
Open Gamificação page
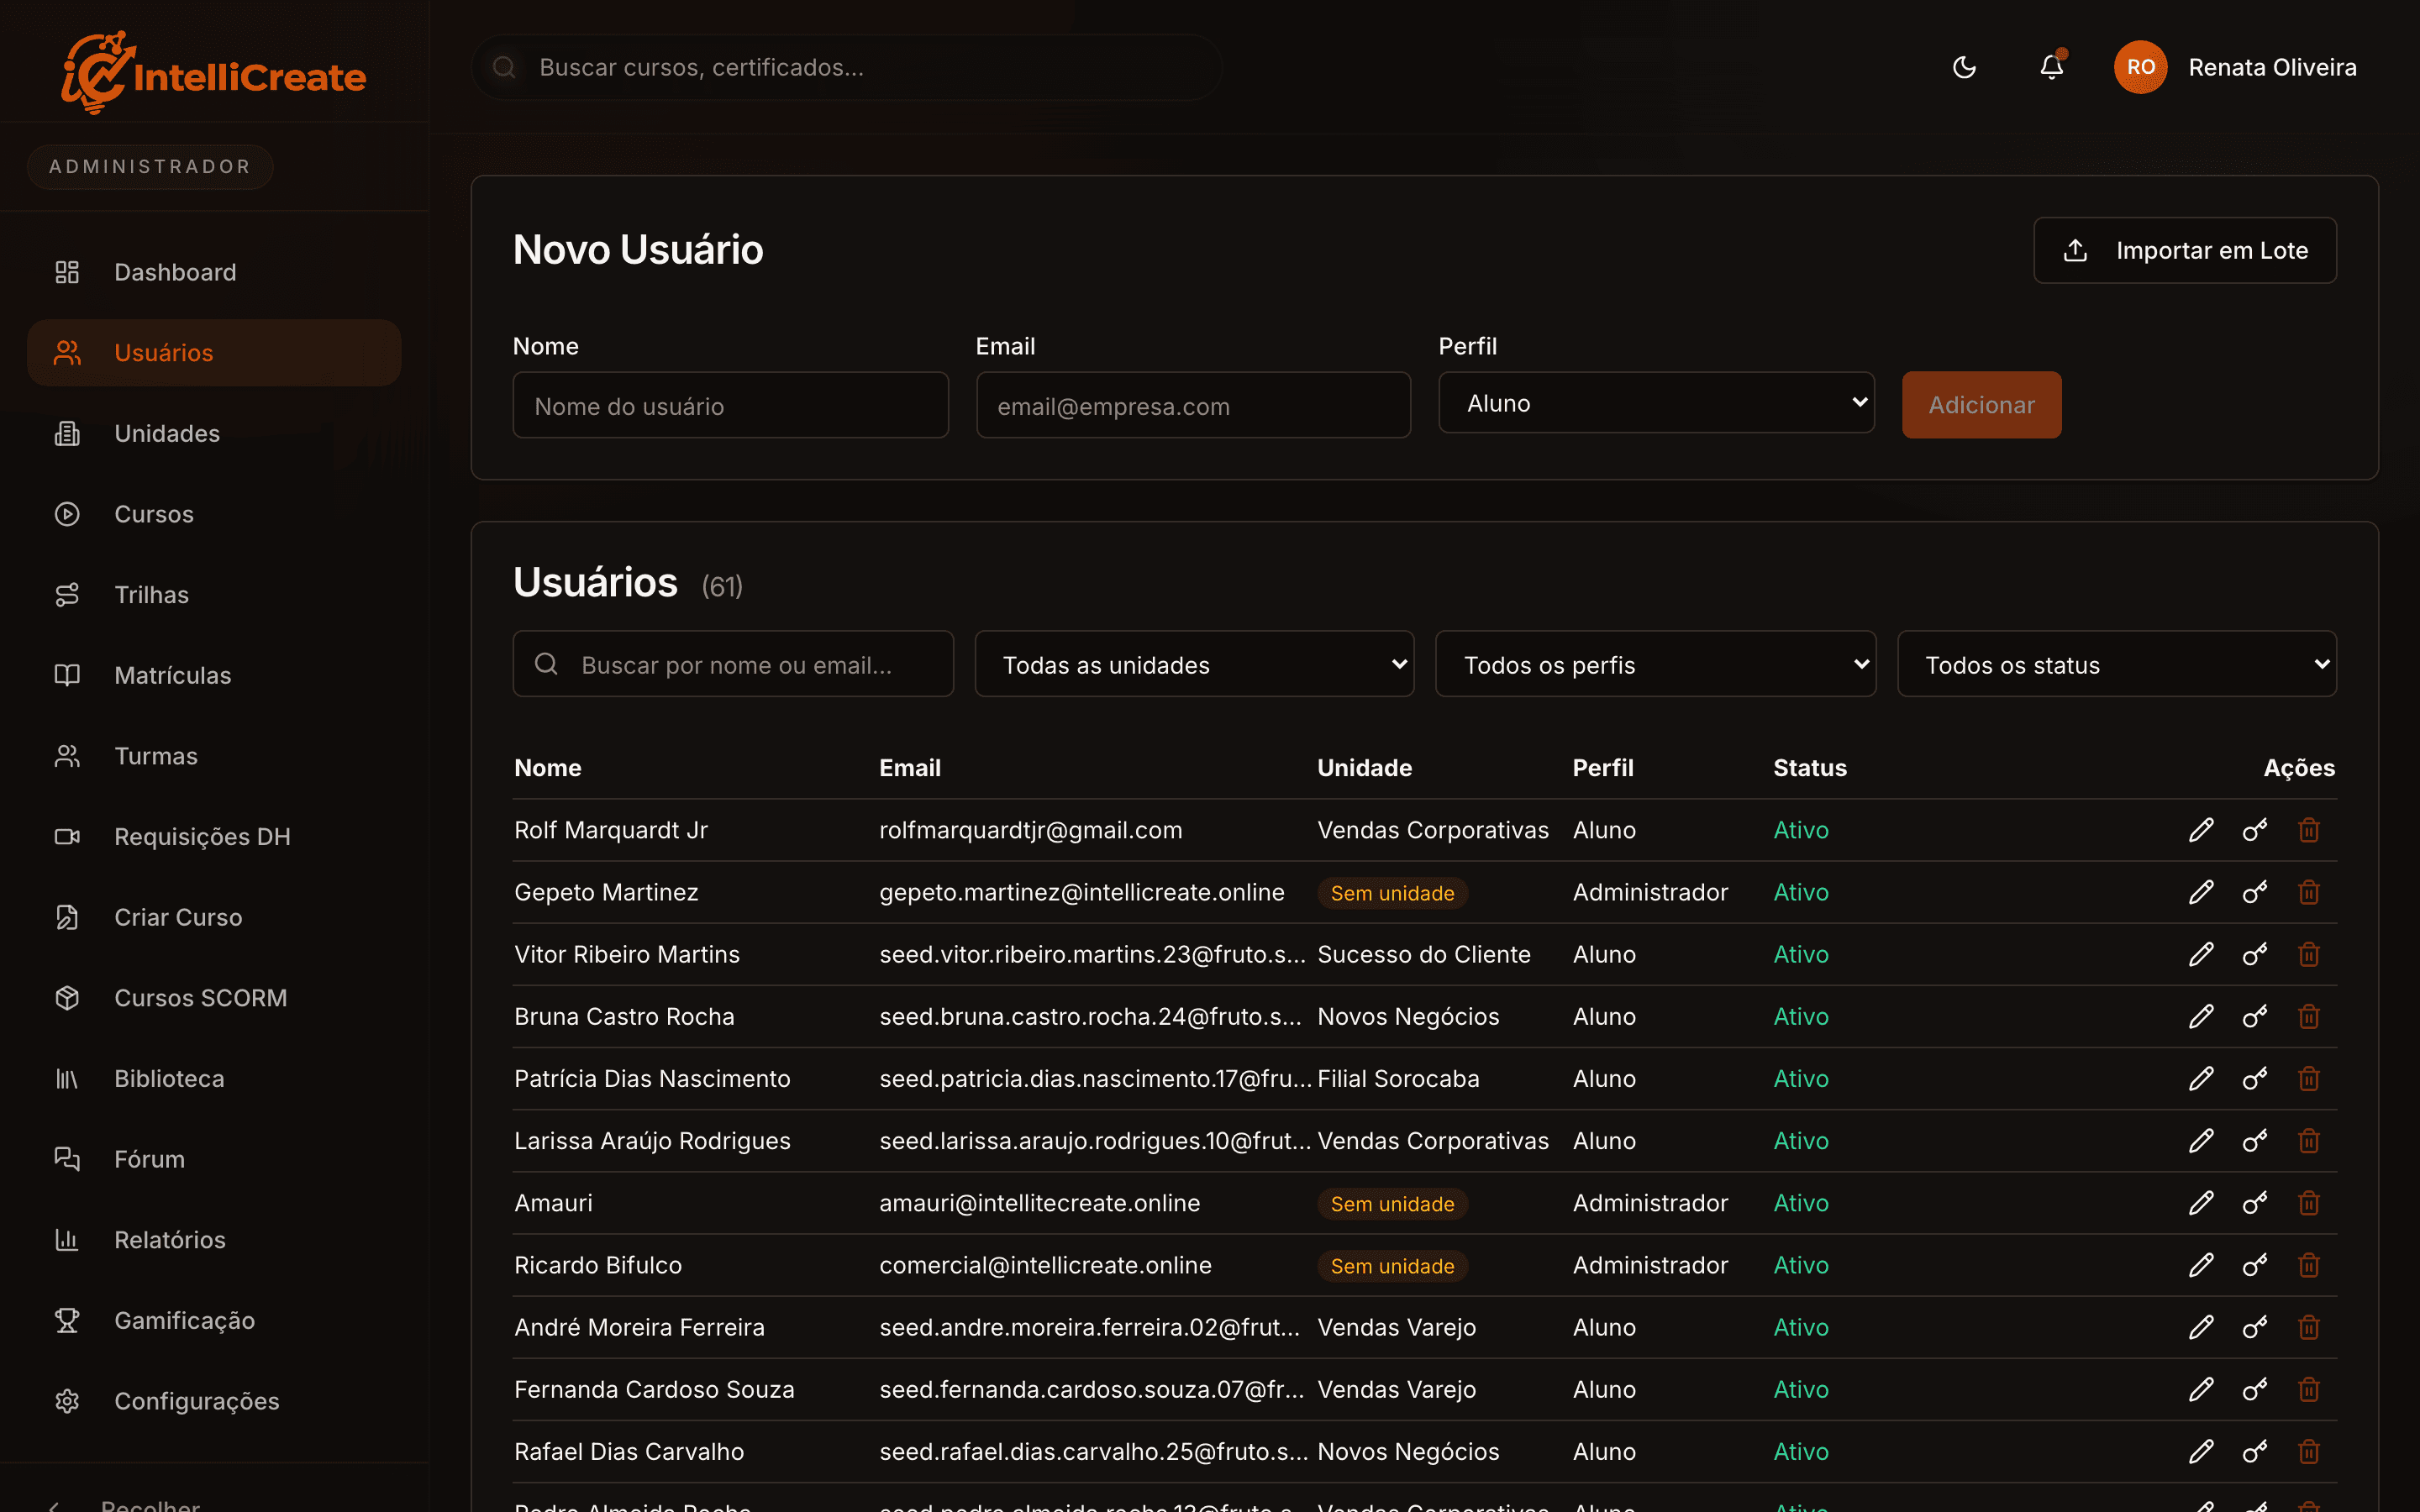coord(214,1321)
